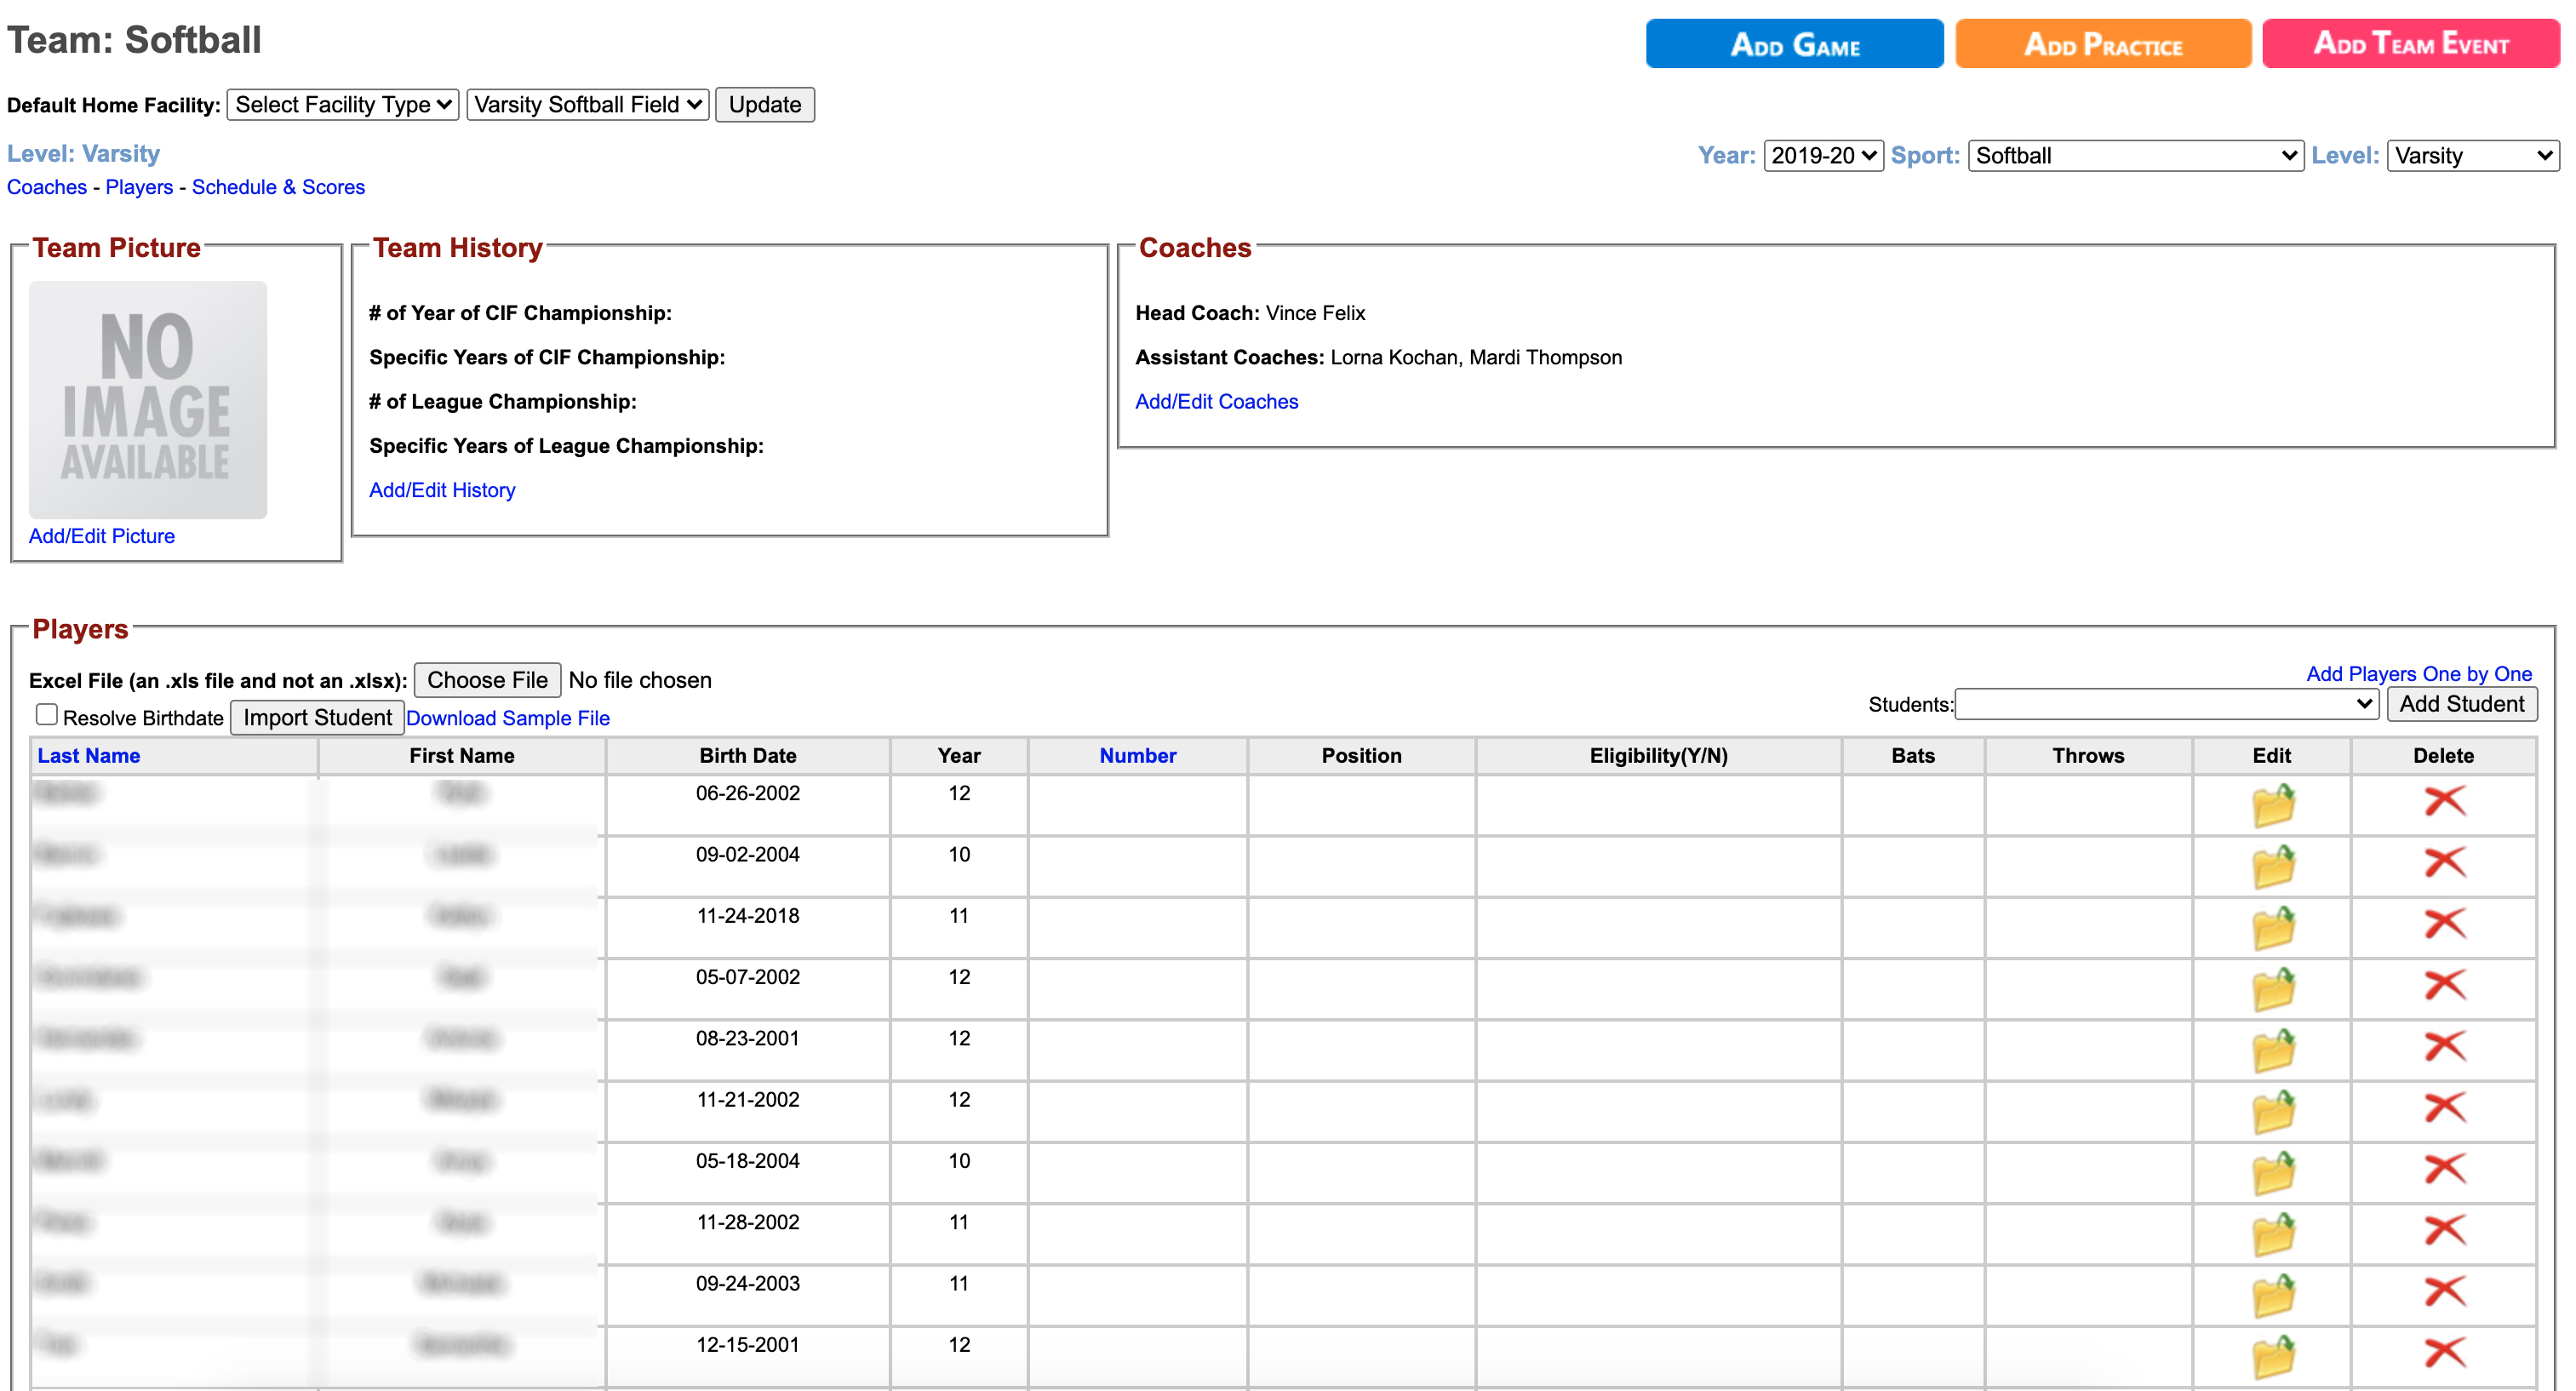Open the Select Facility Type dropdown
The height and width of the screenshot is (1391, 2576).
(343, 105)
